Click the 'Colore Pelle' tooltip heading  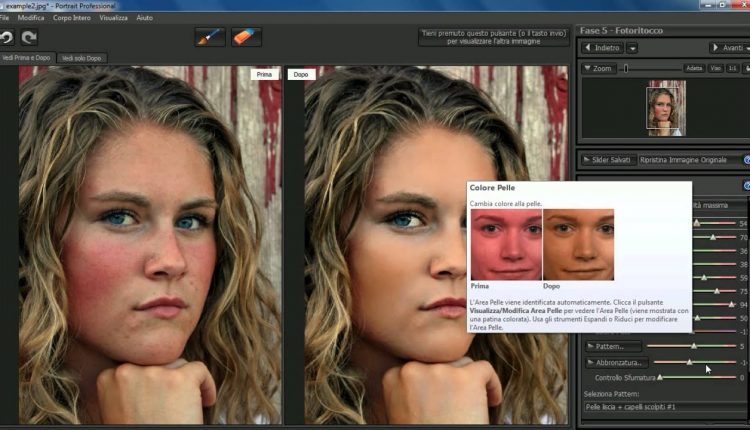pyautogui.click(x=492, y=188)
